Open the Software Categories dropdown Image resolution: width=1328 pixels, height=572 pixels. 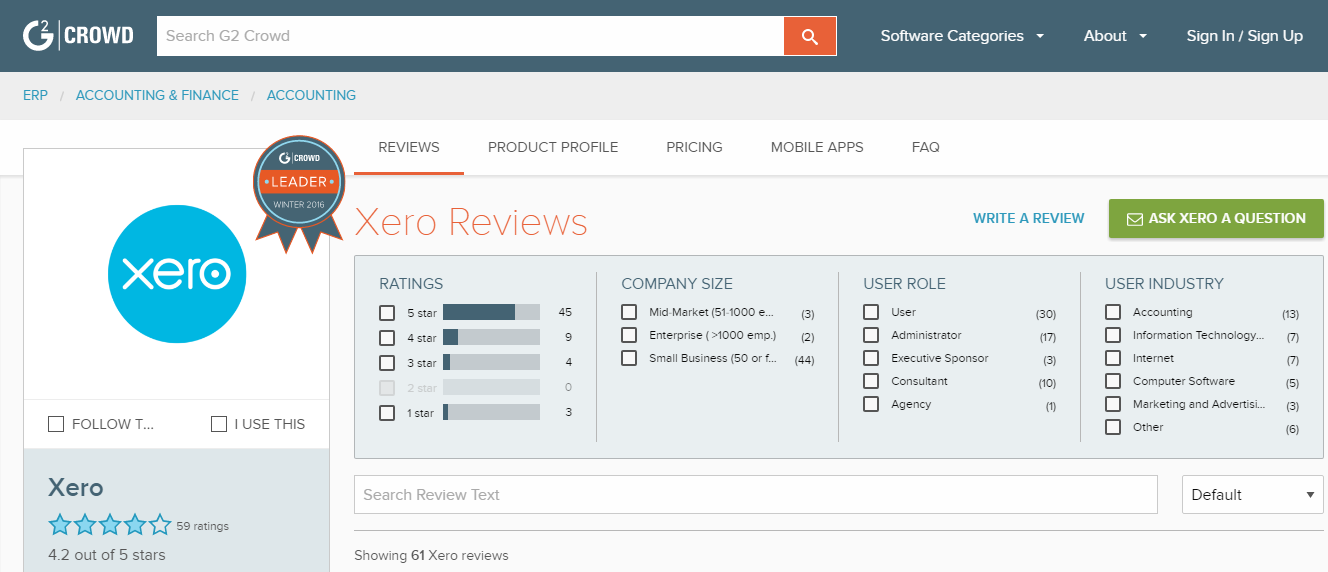pos(962,36)
